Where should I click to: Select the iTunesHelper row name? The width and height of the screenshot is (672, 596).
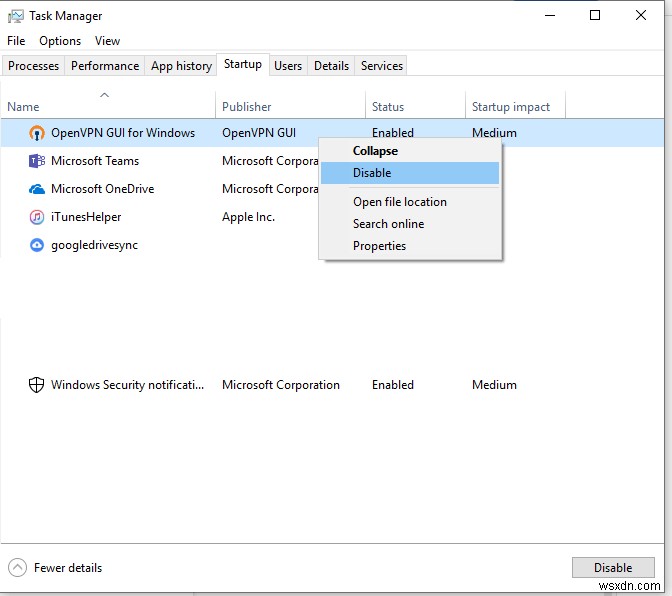click(86, 217)
